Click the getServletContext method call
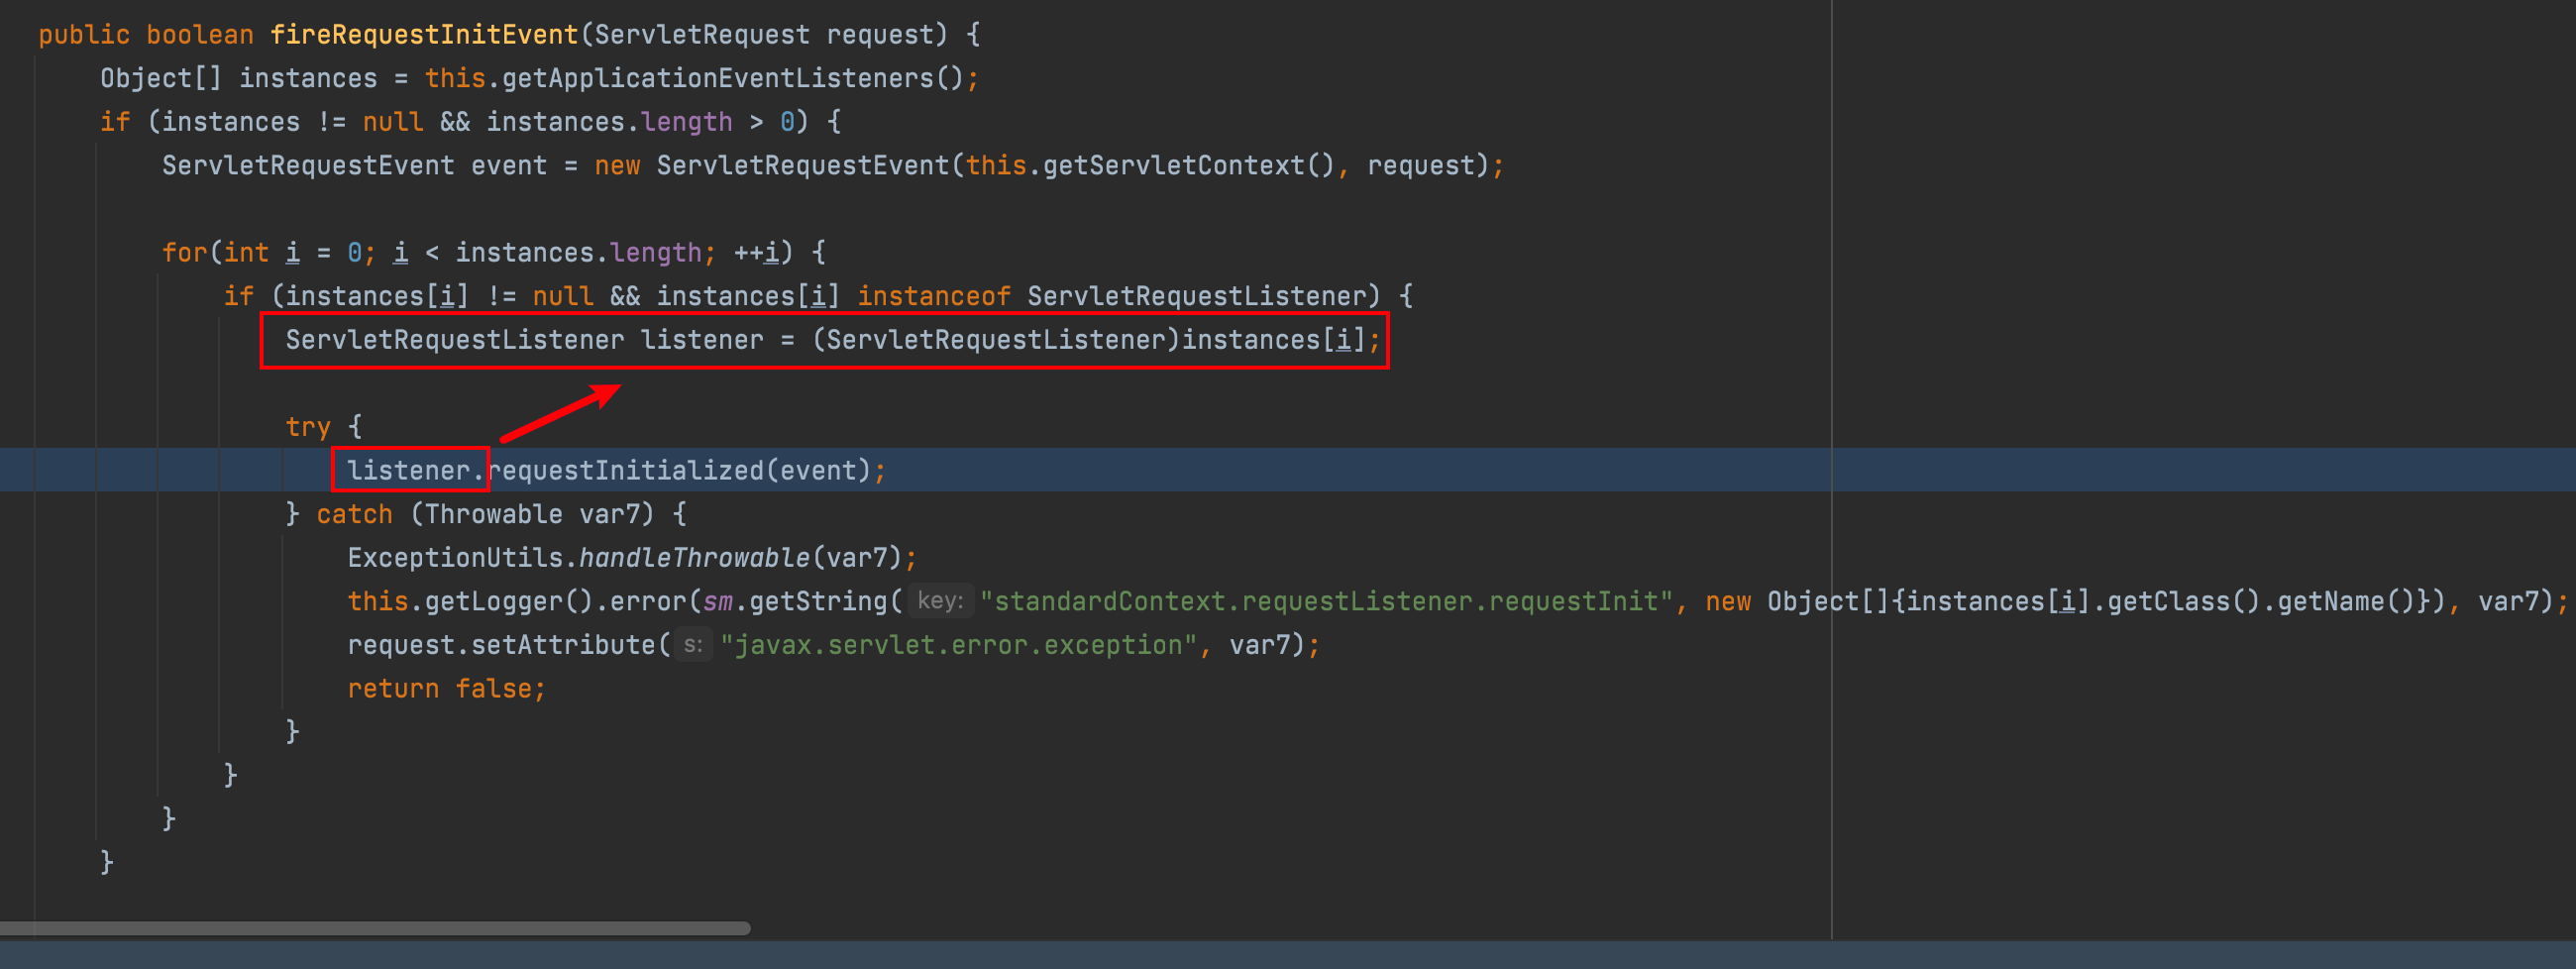2576x969 pixels. click(x=1173, y=165)
